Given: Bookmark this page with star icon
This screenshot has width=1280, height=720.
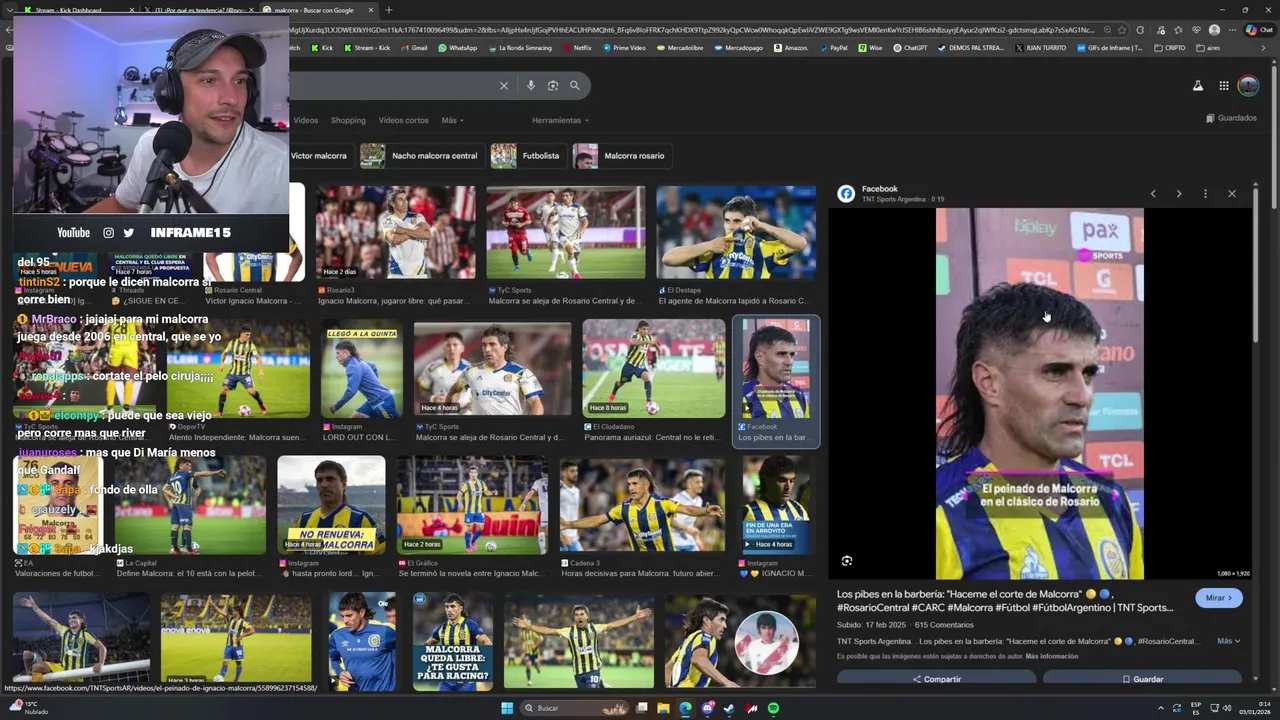Looking at the screenshot, I should tap(1123, 30).
